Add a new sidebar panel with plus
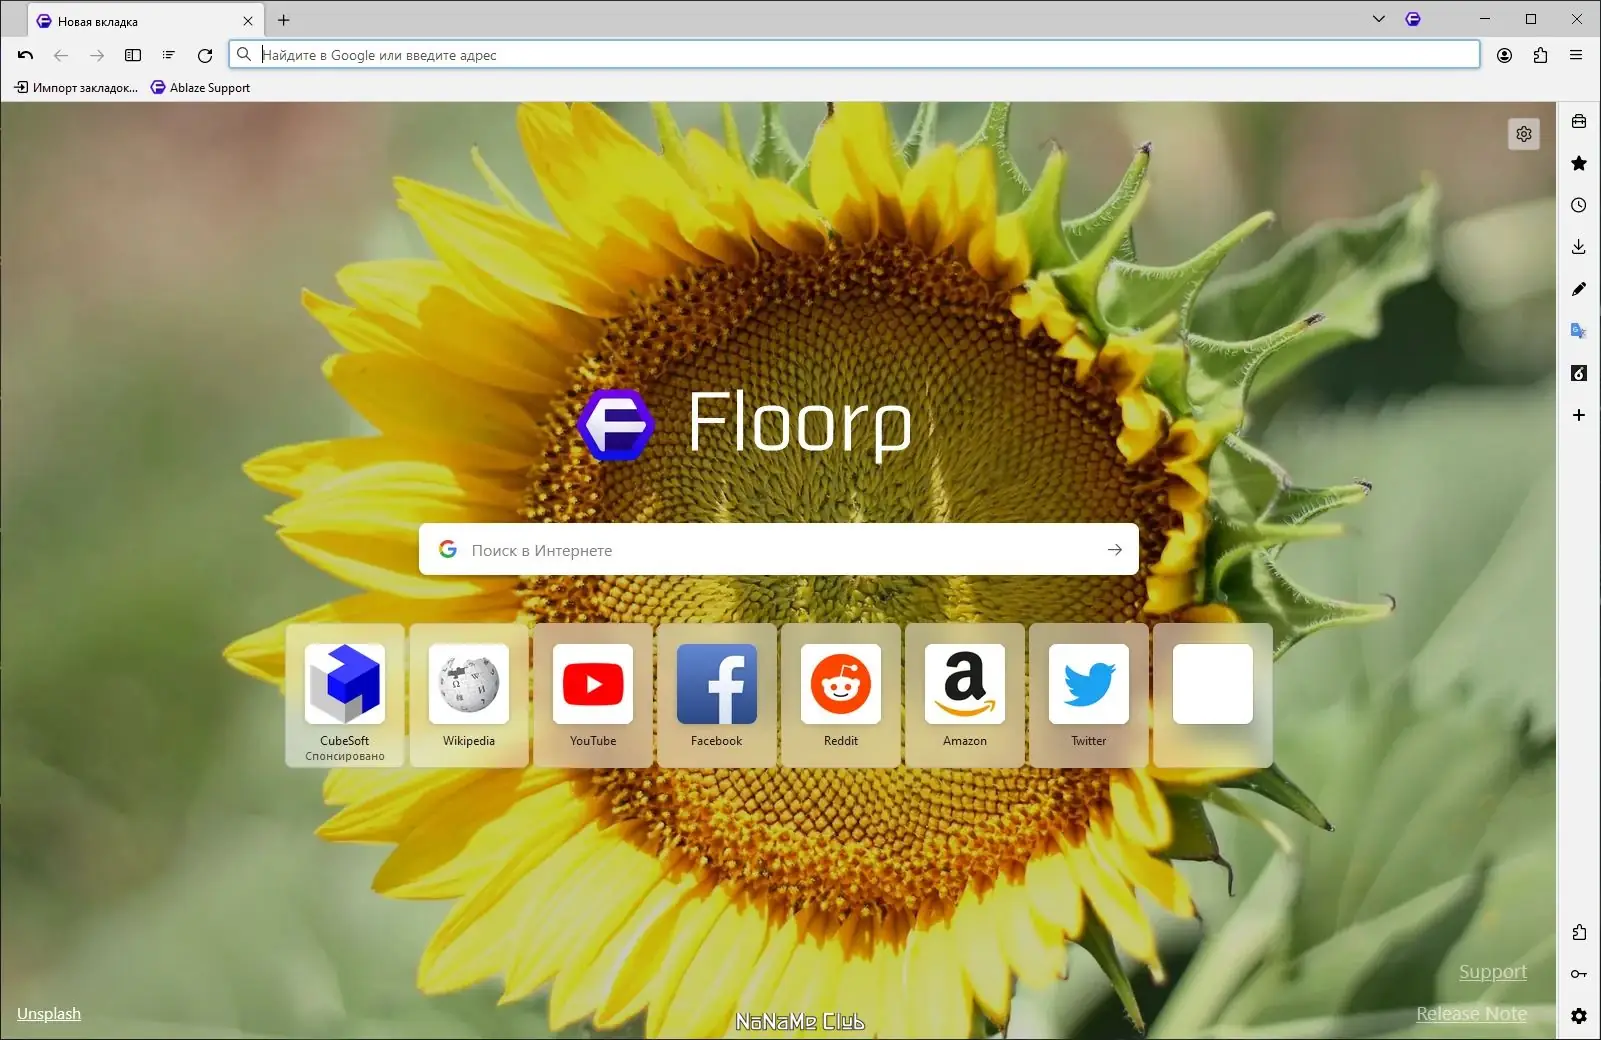The height and width of the screenshot is (1040, 1601). click(1579, 415)
